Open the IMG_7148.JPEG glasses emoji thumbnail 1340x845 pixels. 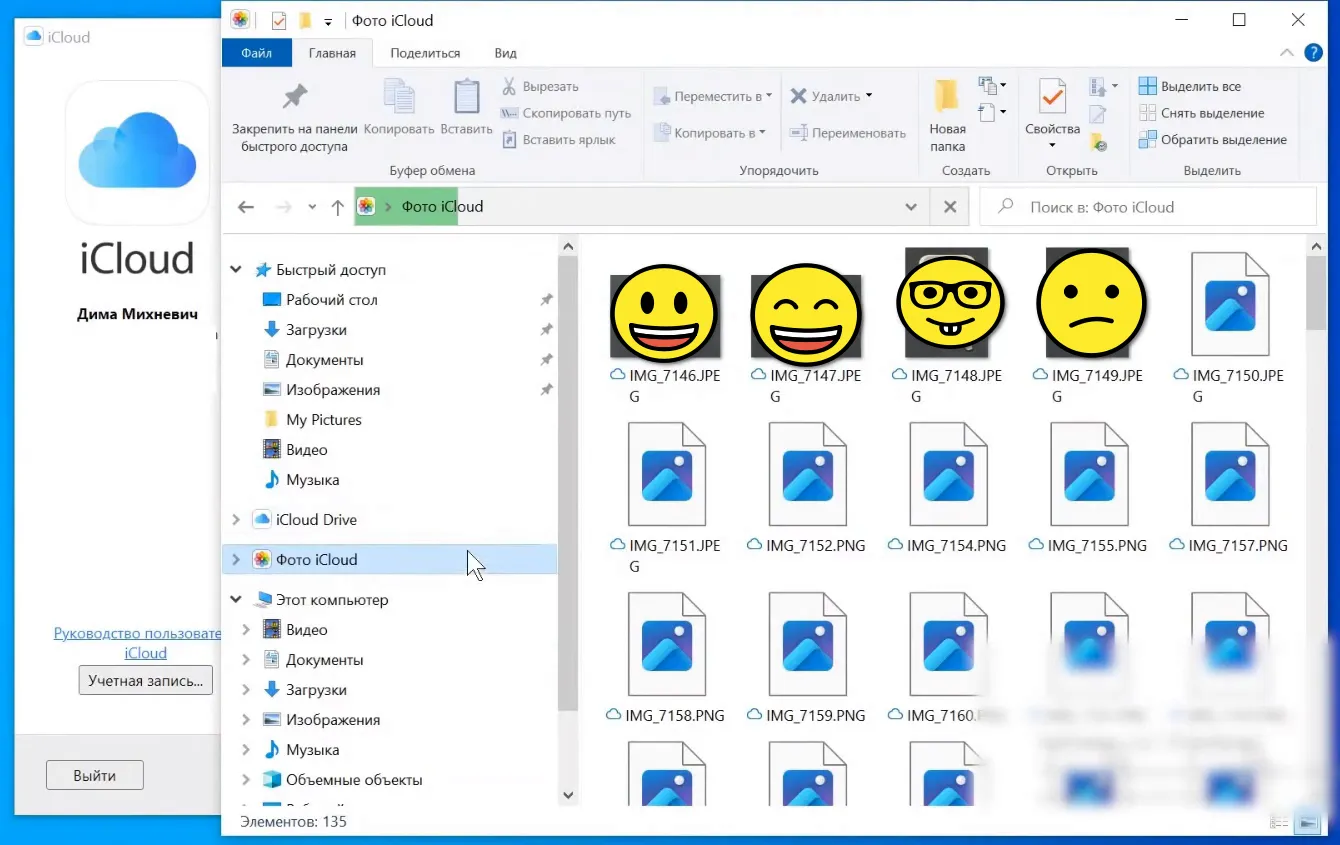coord(948,305)
